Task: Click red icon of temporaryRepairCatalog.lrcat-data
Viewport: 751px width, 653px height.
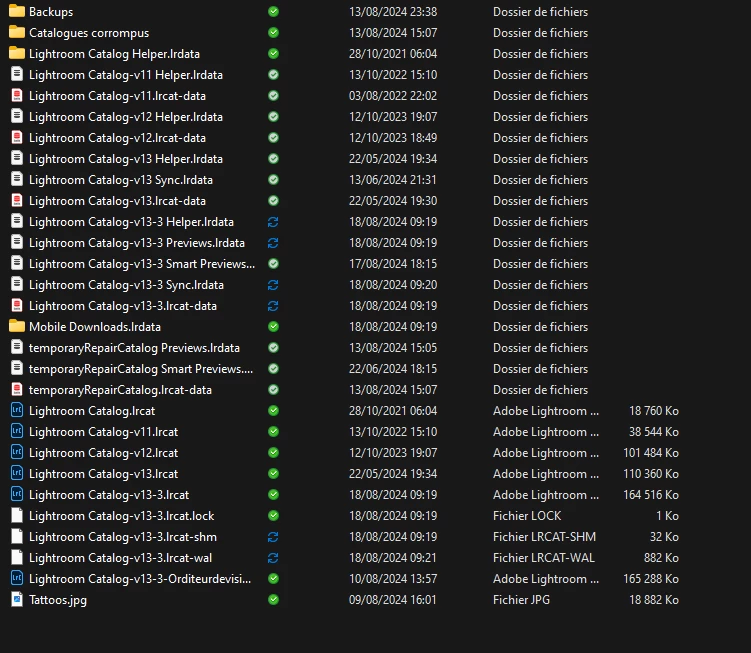Action: (x=17, y=390)
